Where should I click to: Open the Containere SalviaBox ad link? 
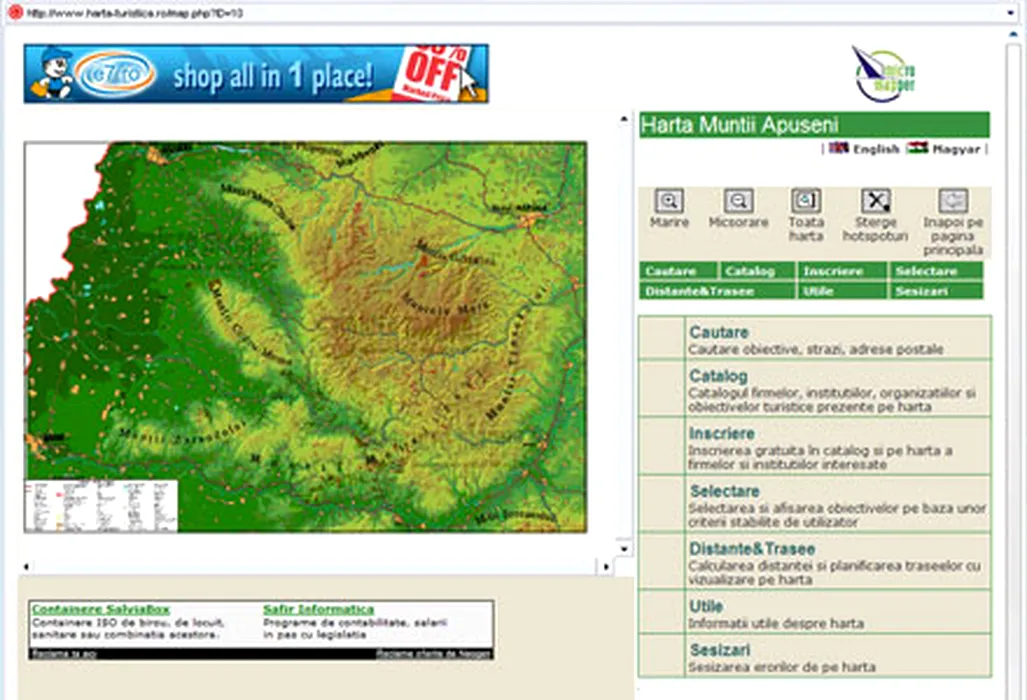click(100, 609)
